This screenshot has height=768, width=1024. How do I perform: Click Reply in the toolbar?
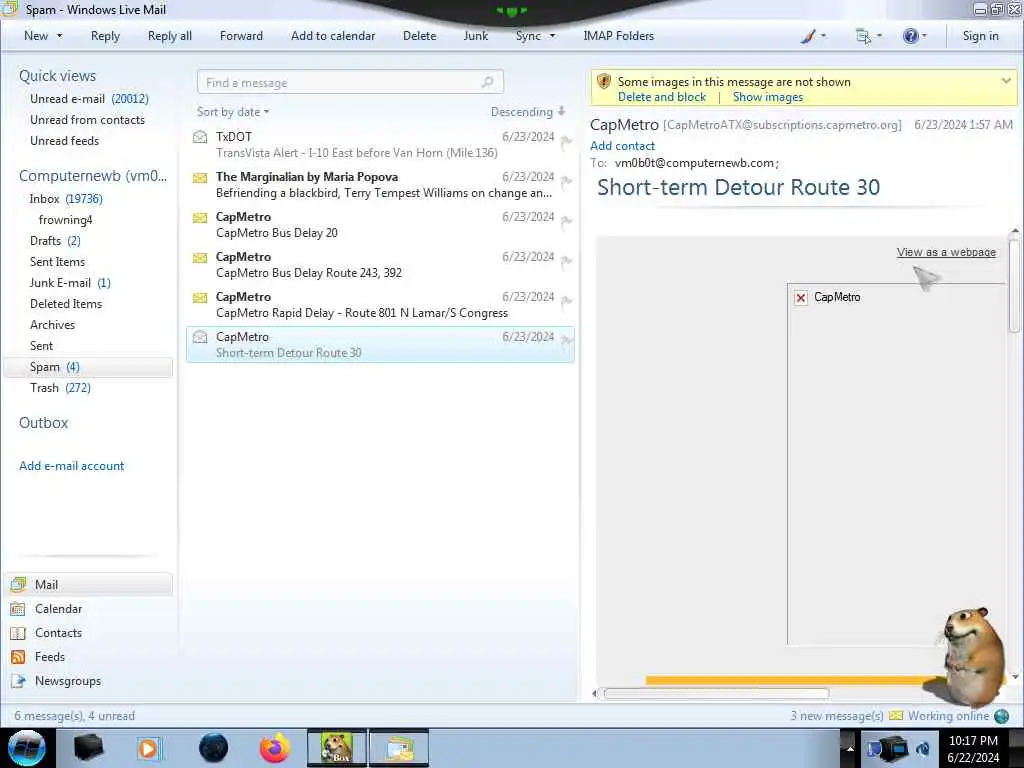pyautogui.click(x=105, y=36)
